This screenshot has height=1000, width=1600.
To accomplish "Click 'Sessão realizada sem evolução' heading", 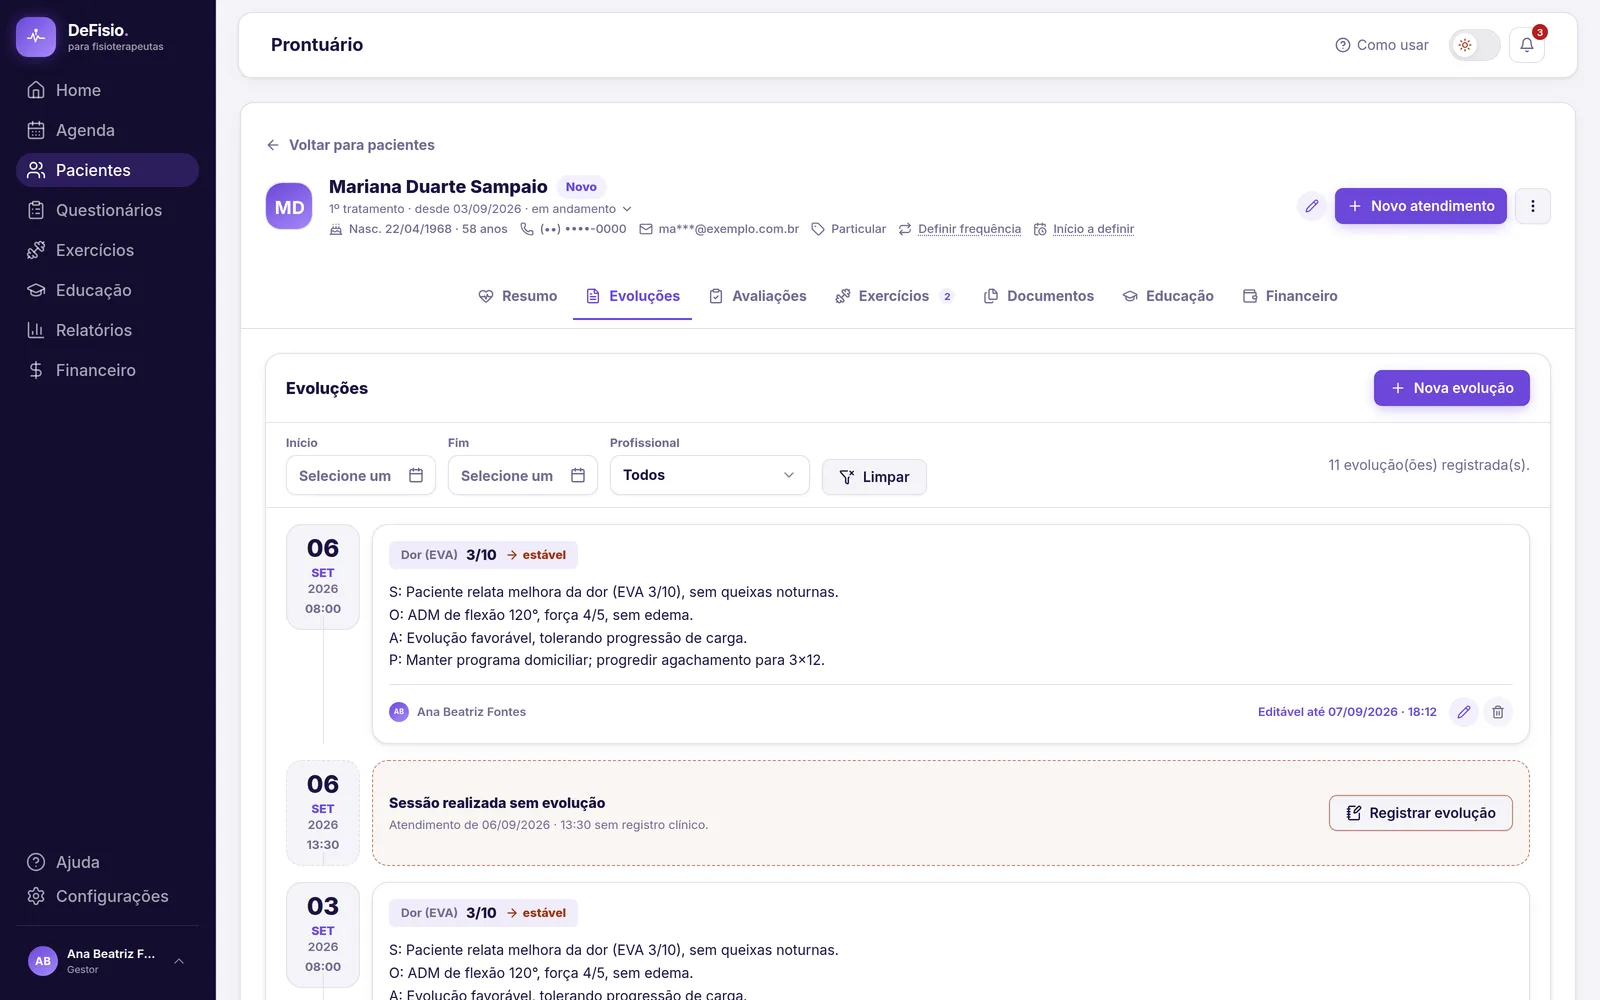I will (497, 803).
